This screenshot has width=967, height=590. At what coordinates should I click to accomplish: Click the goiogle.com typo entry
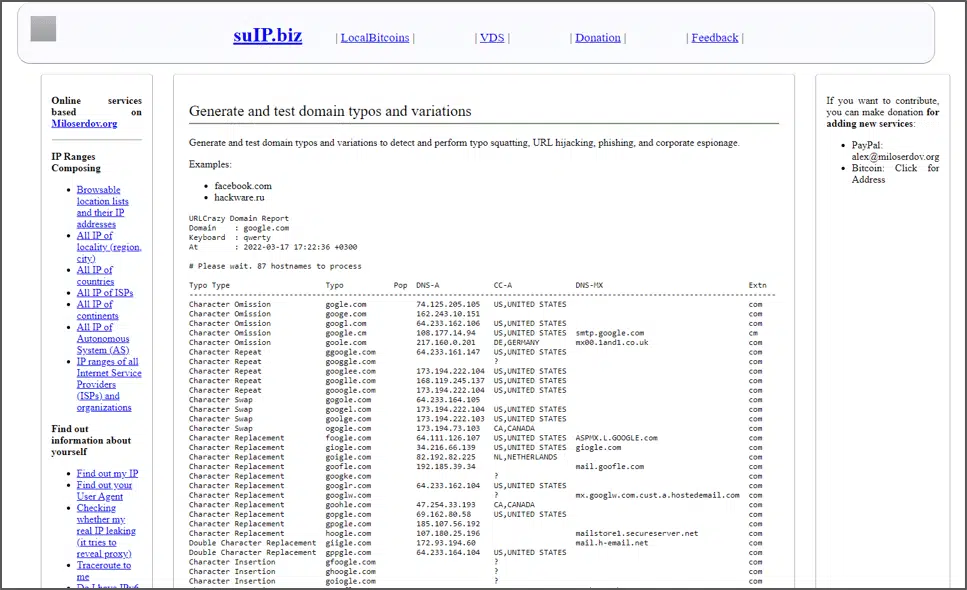click(350, 581)
